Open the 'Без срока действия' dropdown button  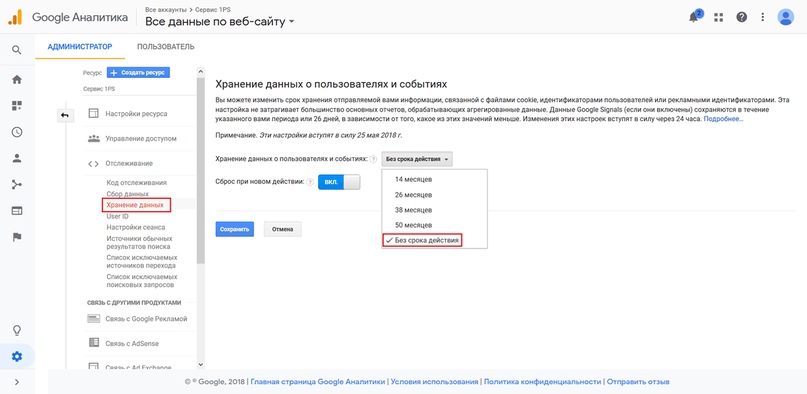click(417, 159)
